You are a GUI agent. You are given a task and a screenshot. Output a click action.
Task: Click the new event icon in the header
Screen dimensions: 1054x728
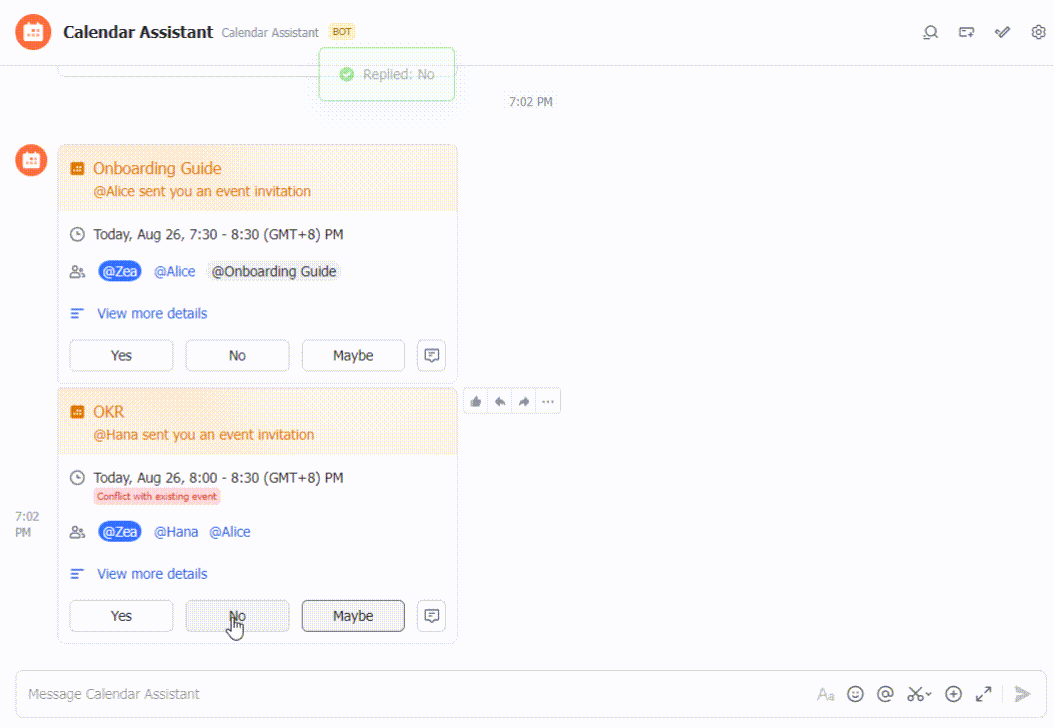coord(966,32)
